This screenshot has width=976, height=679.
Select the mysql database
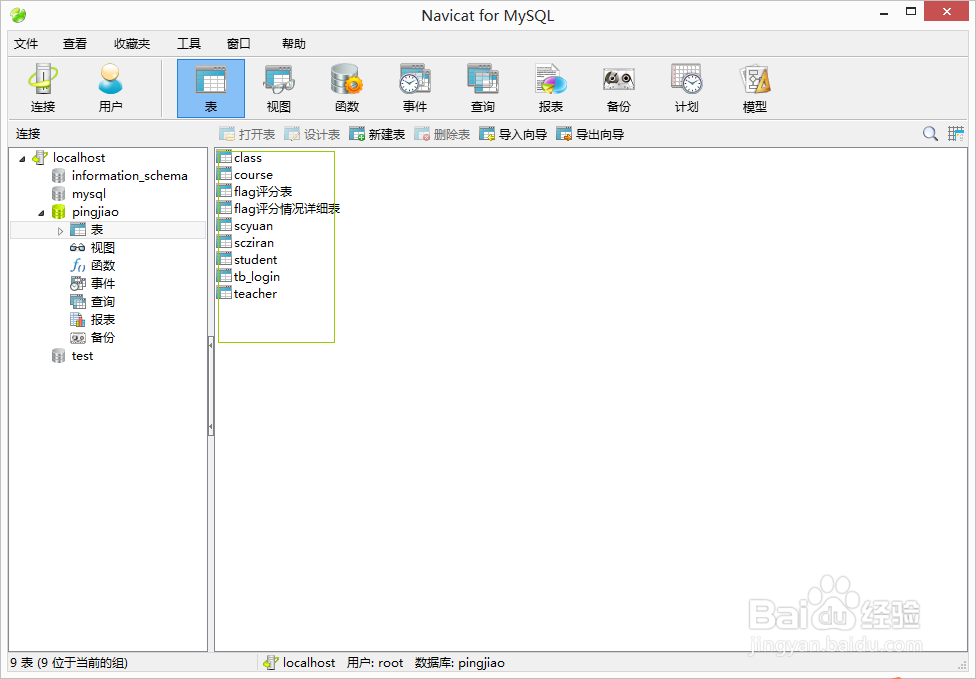88,194
